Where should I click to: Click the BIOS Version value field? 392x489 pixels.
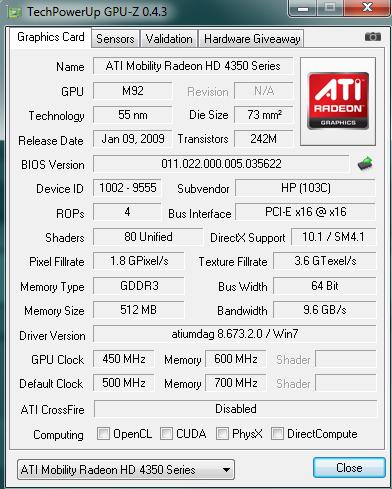coord(221,164)
